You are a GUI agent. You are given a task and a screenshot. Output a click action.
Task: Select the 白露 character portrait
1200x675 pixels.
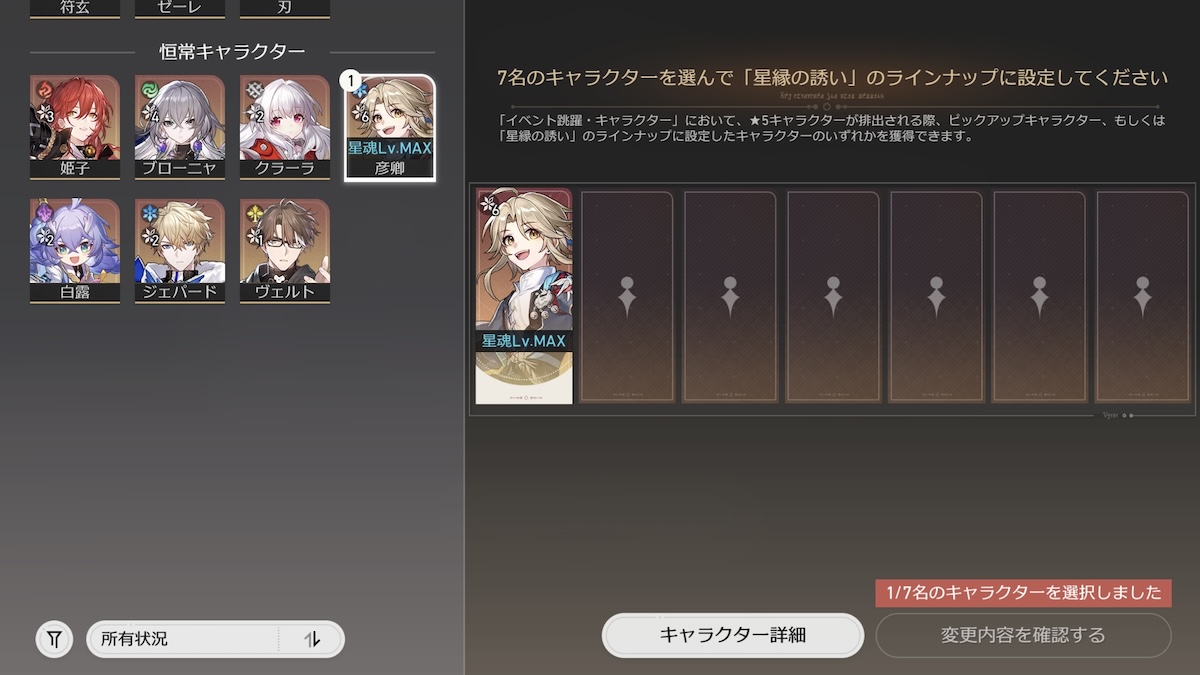75,251
